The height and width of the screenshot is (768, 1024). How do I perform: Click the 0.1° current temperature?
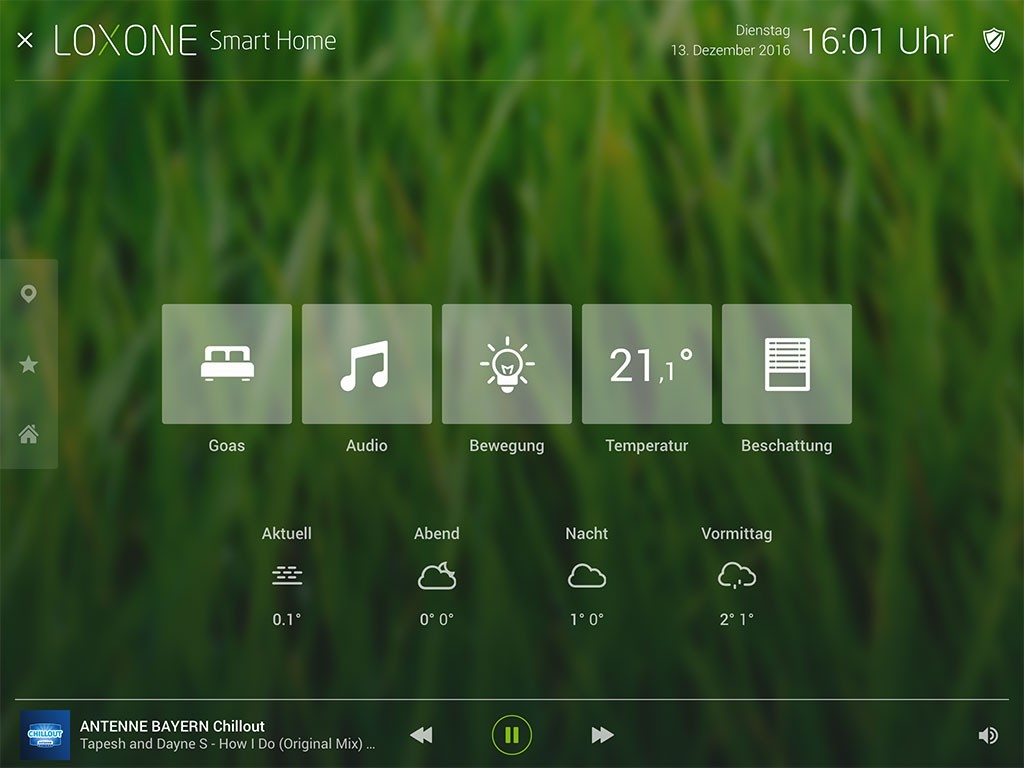tap(287, 619)
